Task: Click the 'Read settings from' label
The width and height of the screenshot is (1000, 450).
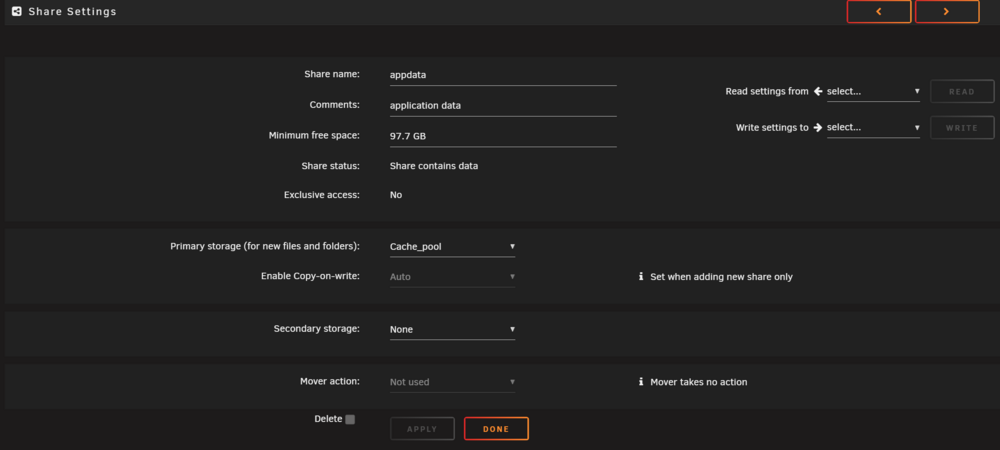Action: click(x=767, y=91)
